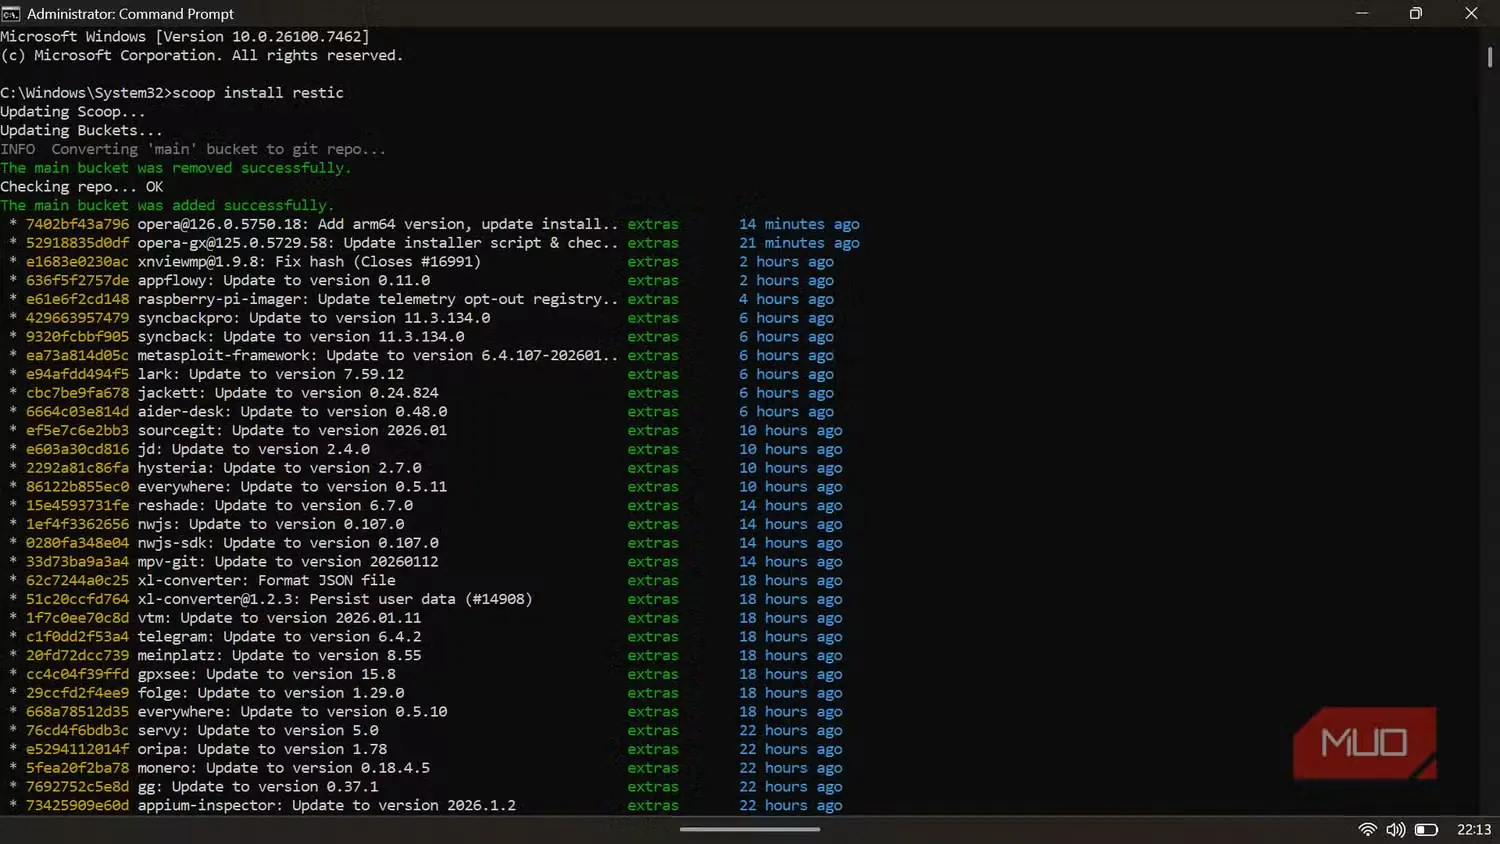Click commit hash 7402bf43a796
This screenshot has height=844, width=1500.
pos(77,224)
